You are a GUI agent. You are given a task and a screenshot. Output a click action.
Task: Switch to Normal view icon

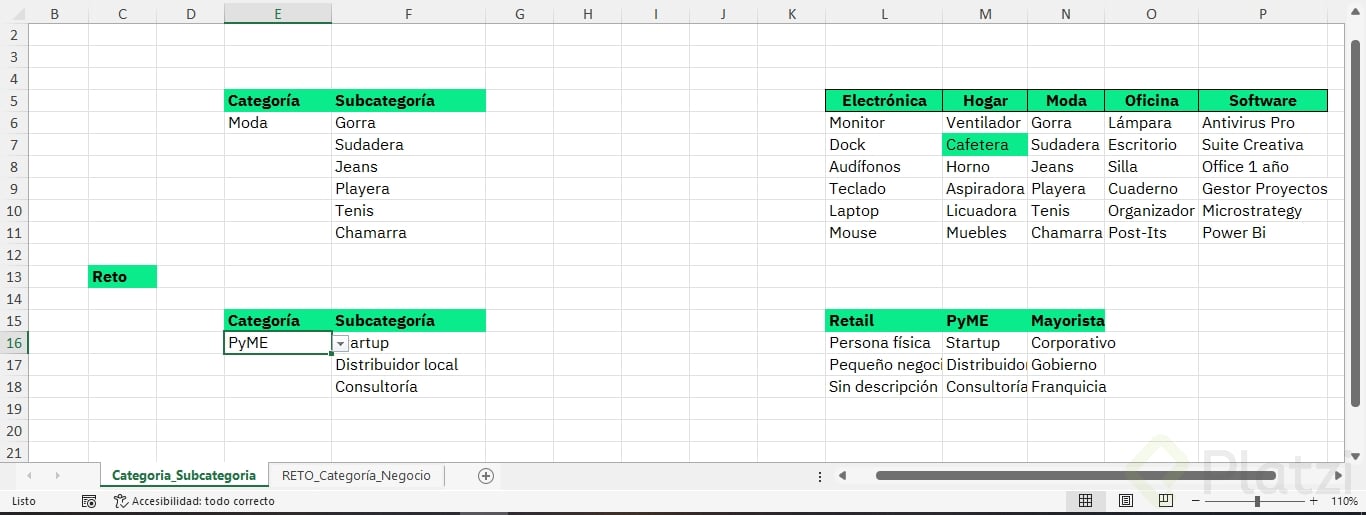coord(1085,501)
